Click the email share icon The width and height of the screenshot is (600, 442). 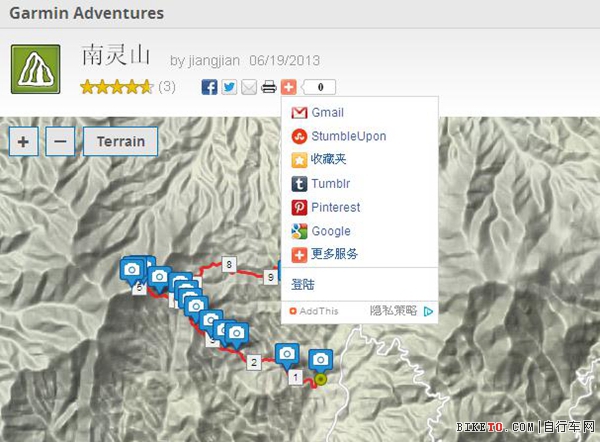pos(249,87)
